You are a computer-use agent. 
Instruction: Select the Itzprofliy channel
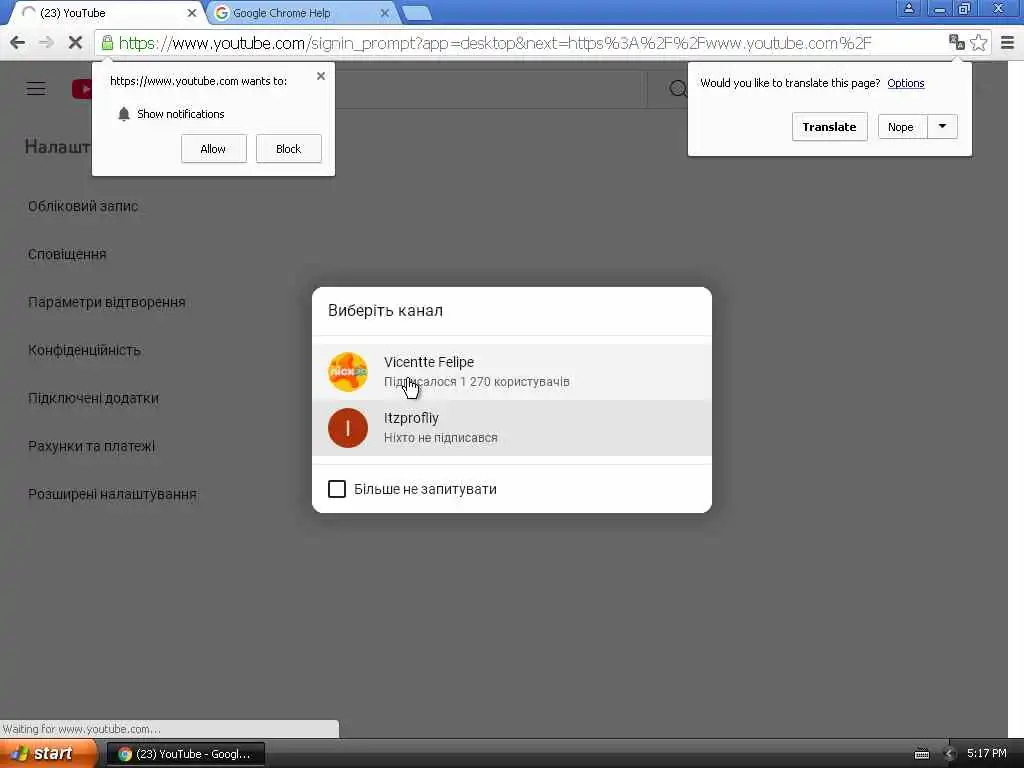512,428
